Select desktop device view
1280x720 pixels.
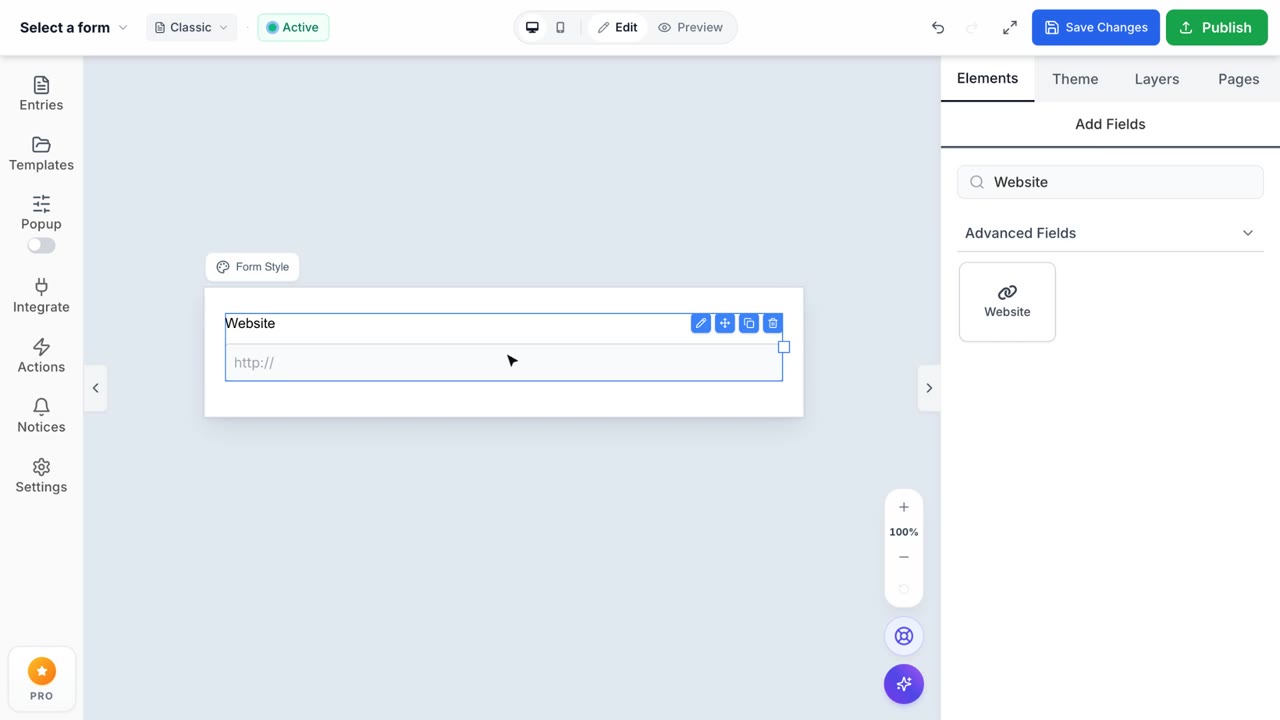[x=532, y=28]
